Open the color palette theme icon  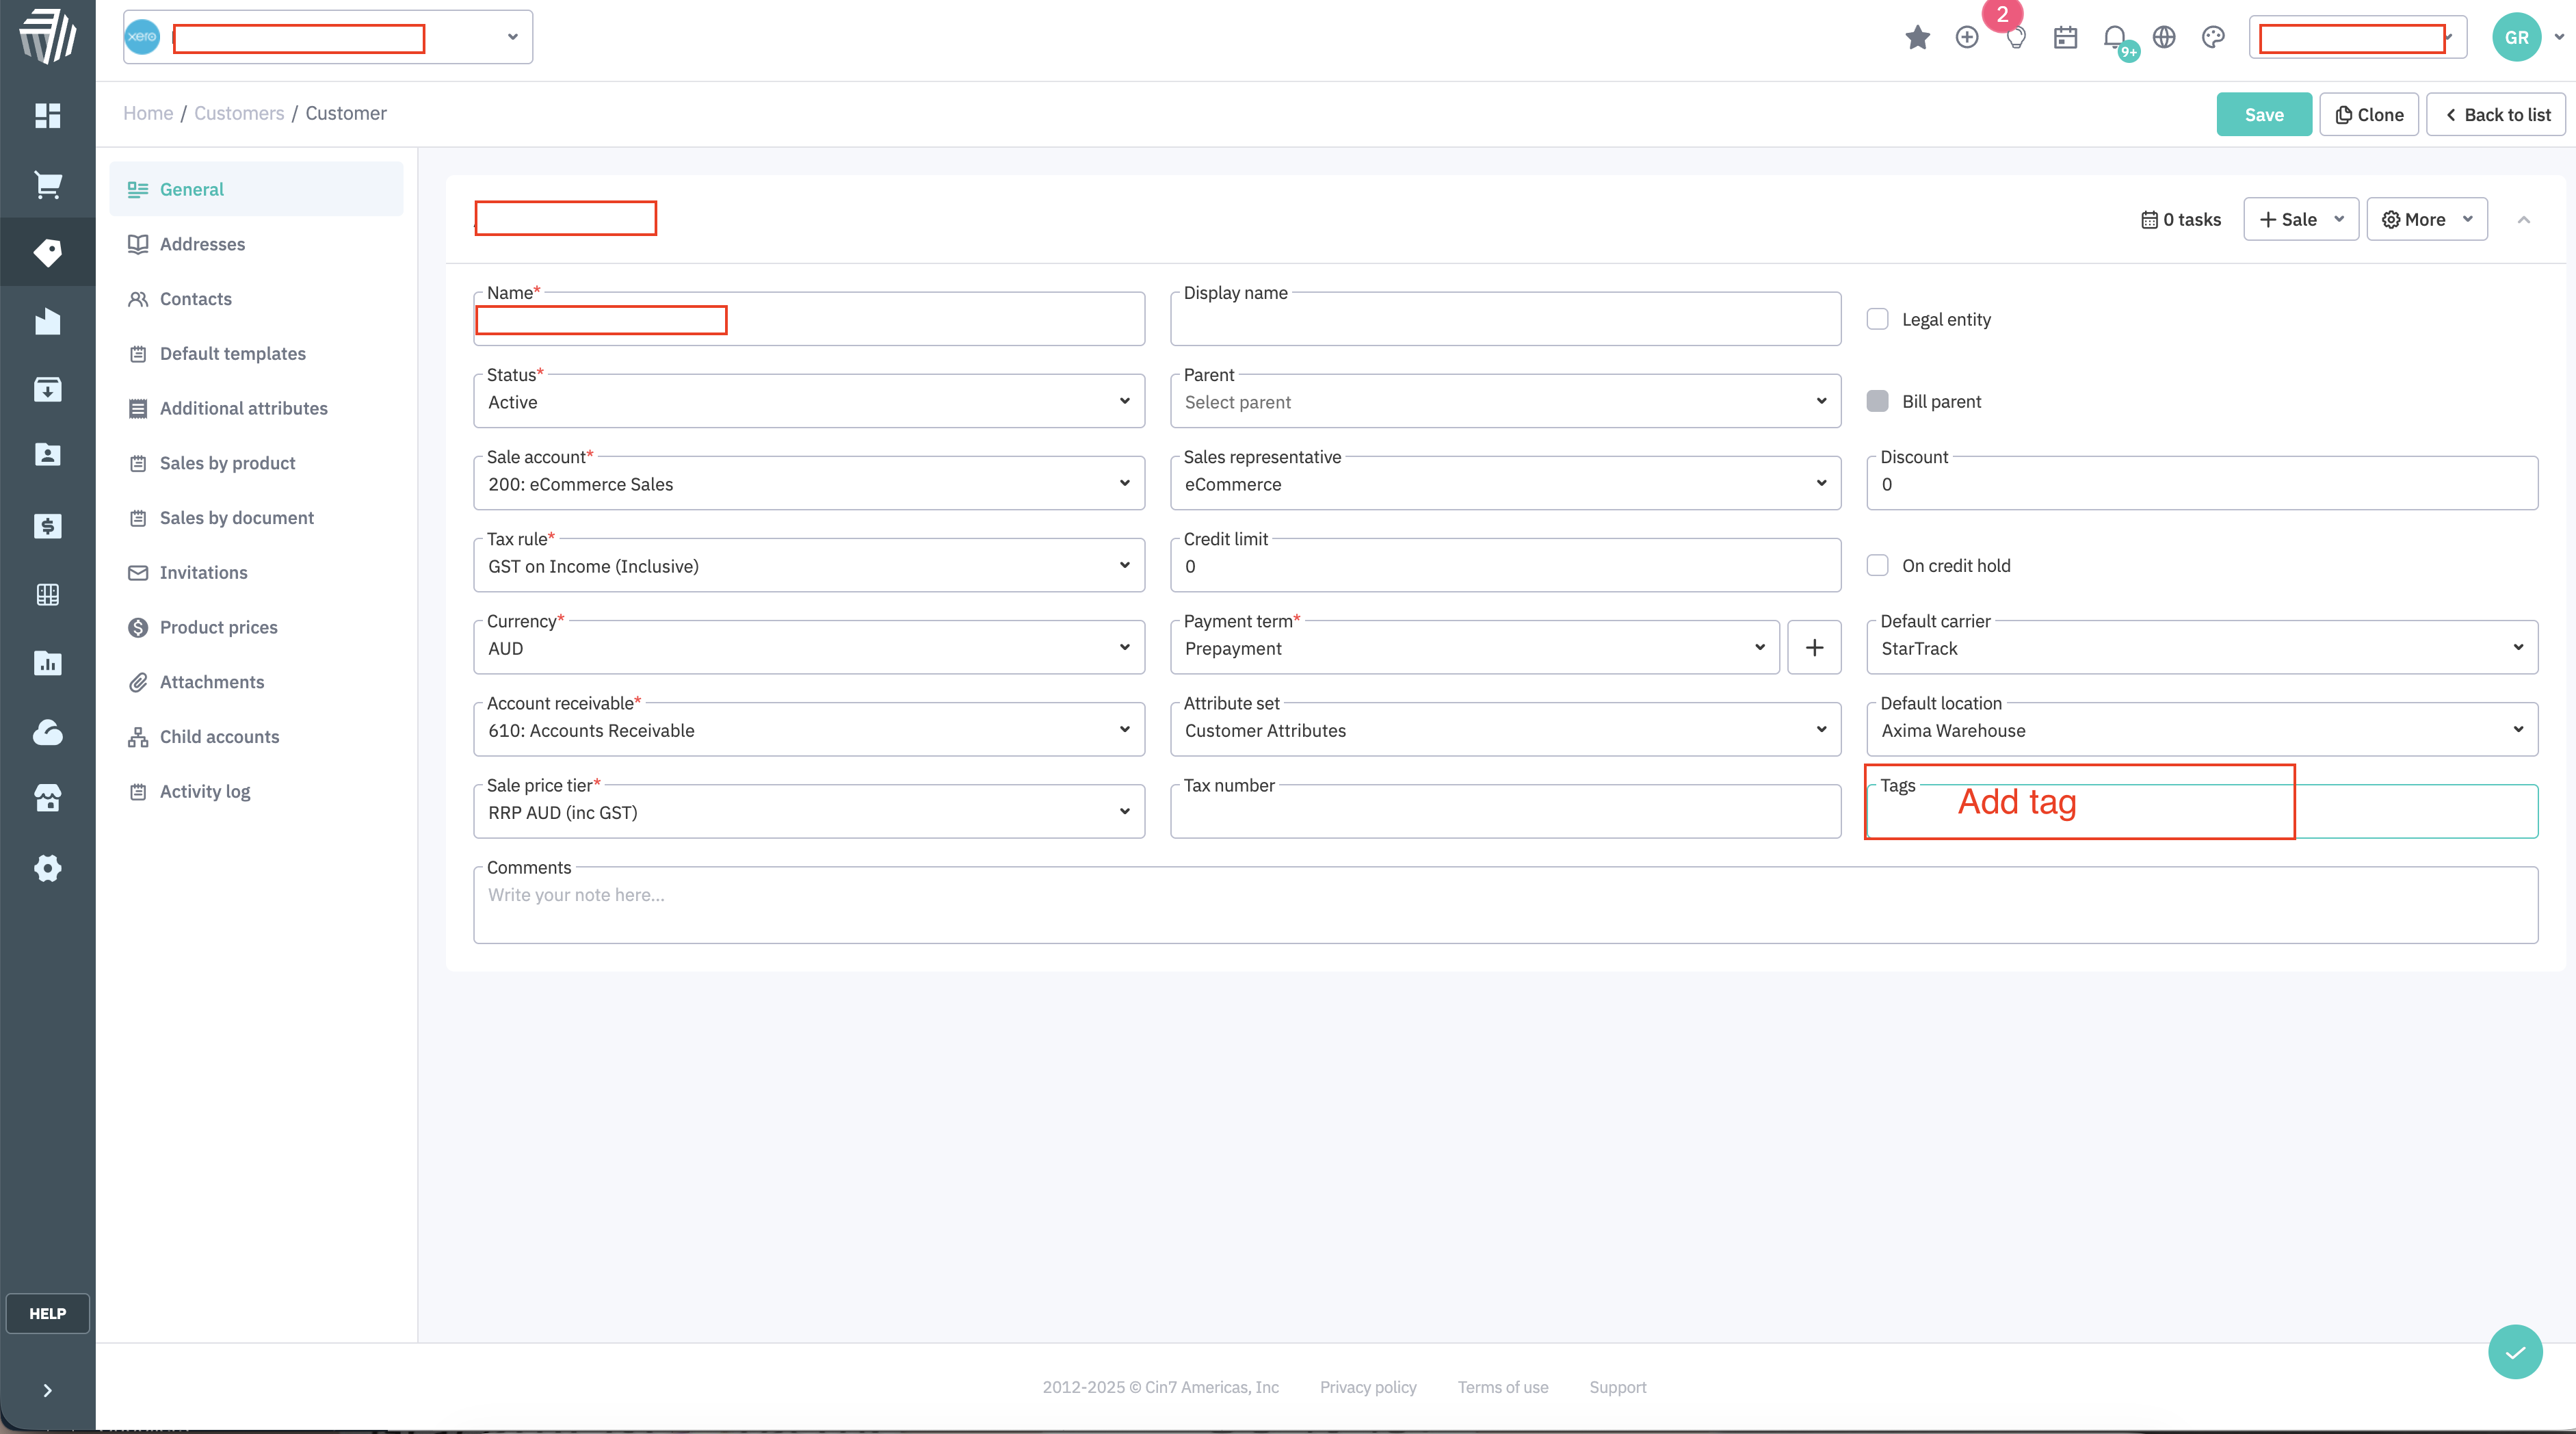click(2213, 37)
